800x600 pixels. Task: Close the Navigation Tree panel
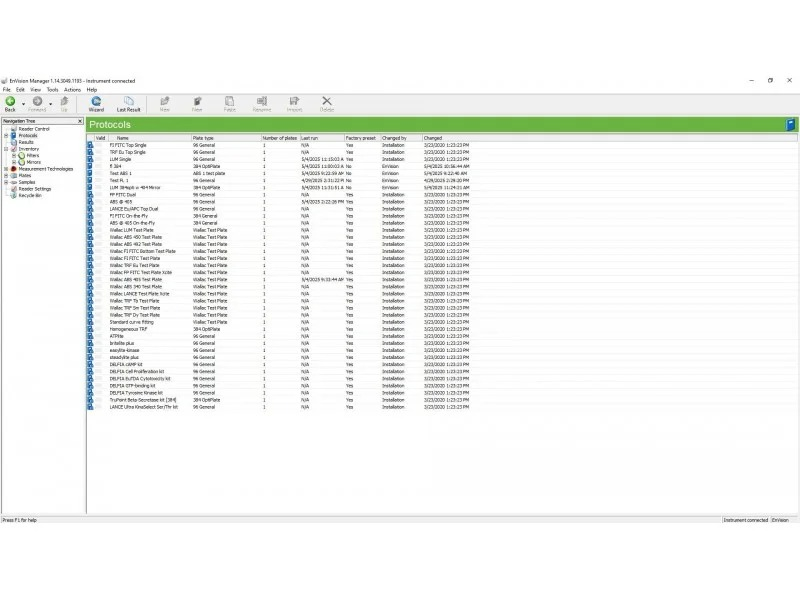pos(80,120)
